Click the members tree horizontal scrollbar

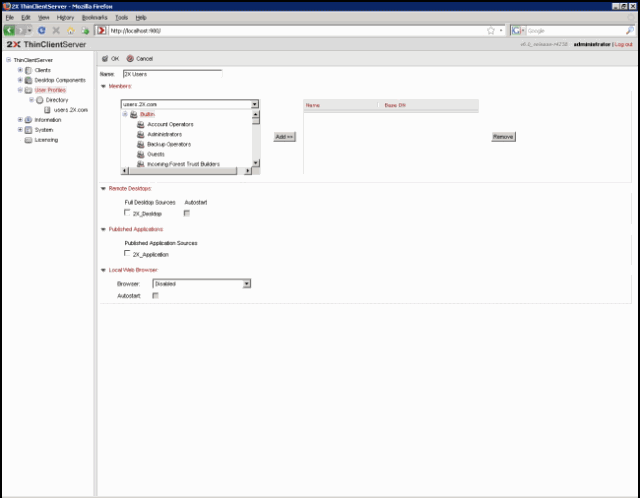click(183, 171)
